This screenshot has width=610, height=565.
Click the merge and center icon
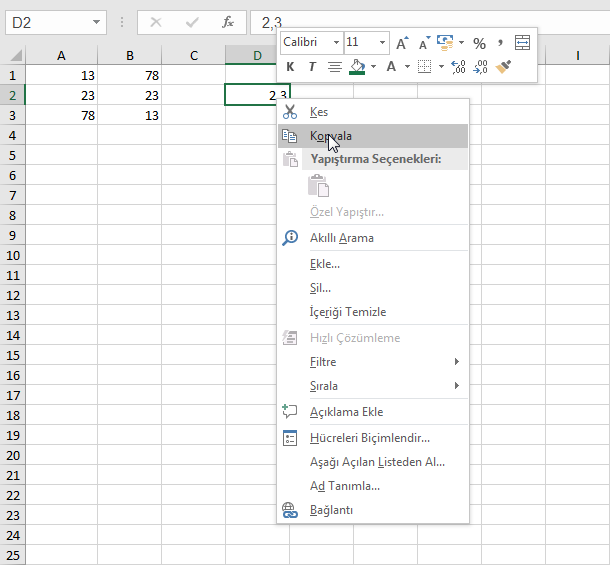[522, 42]
